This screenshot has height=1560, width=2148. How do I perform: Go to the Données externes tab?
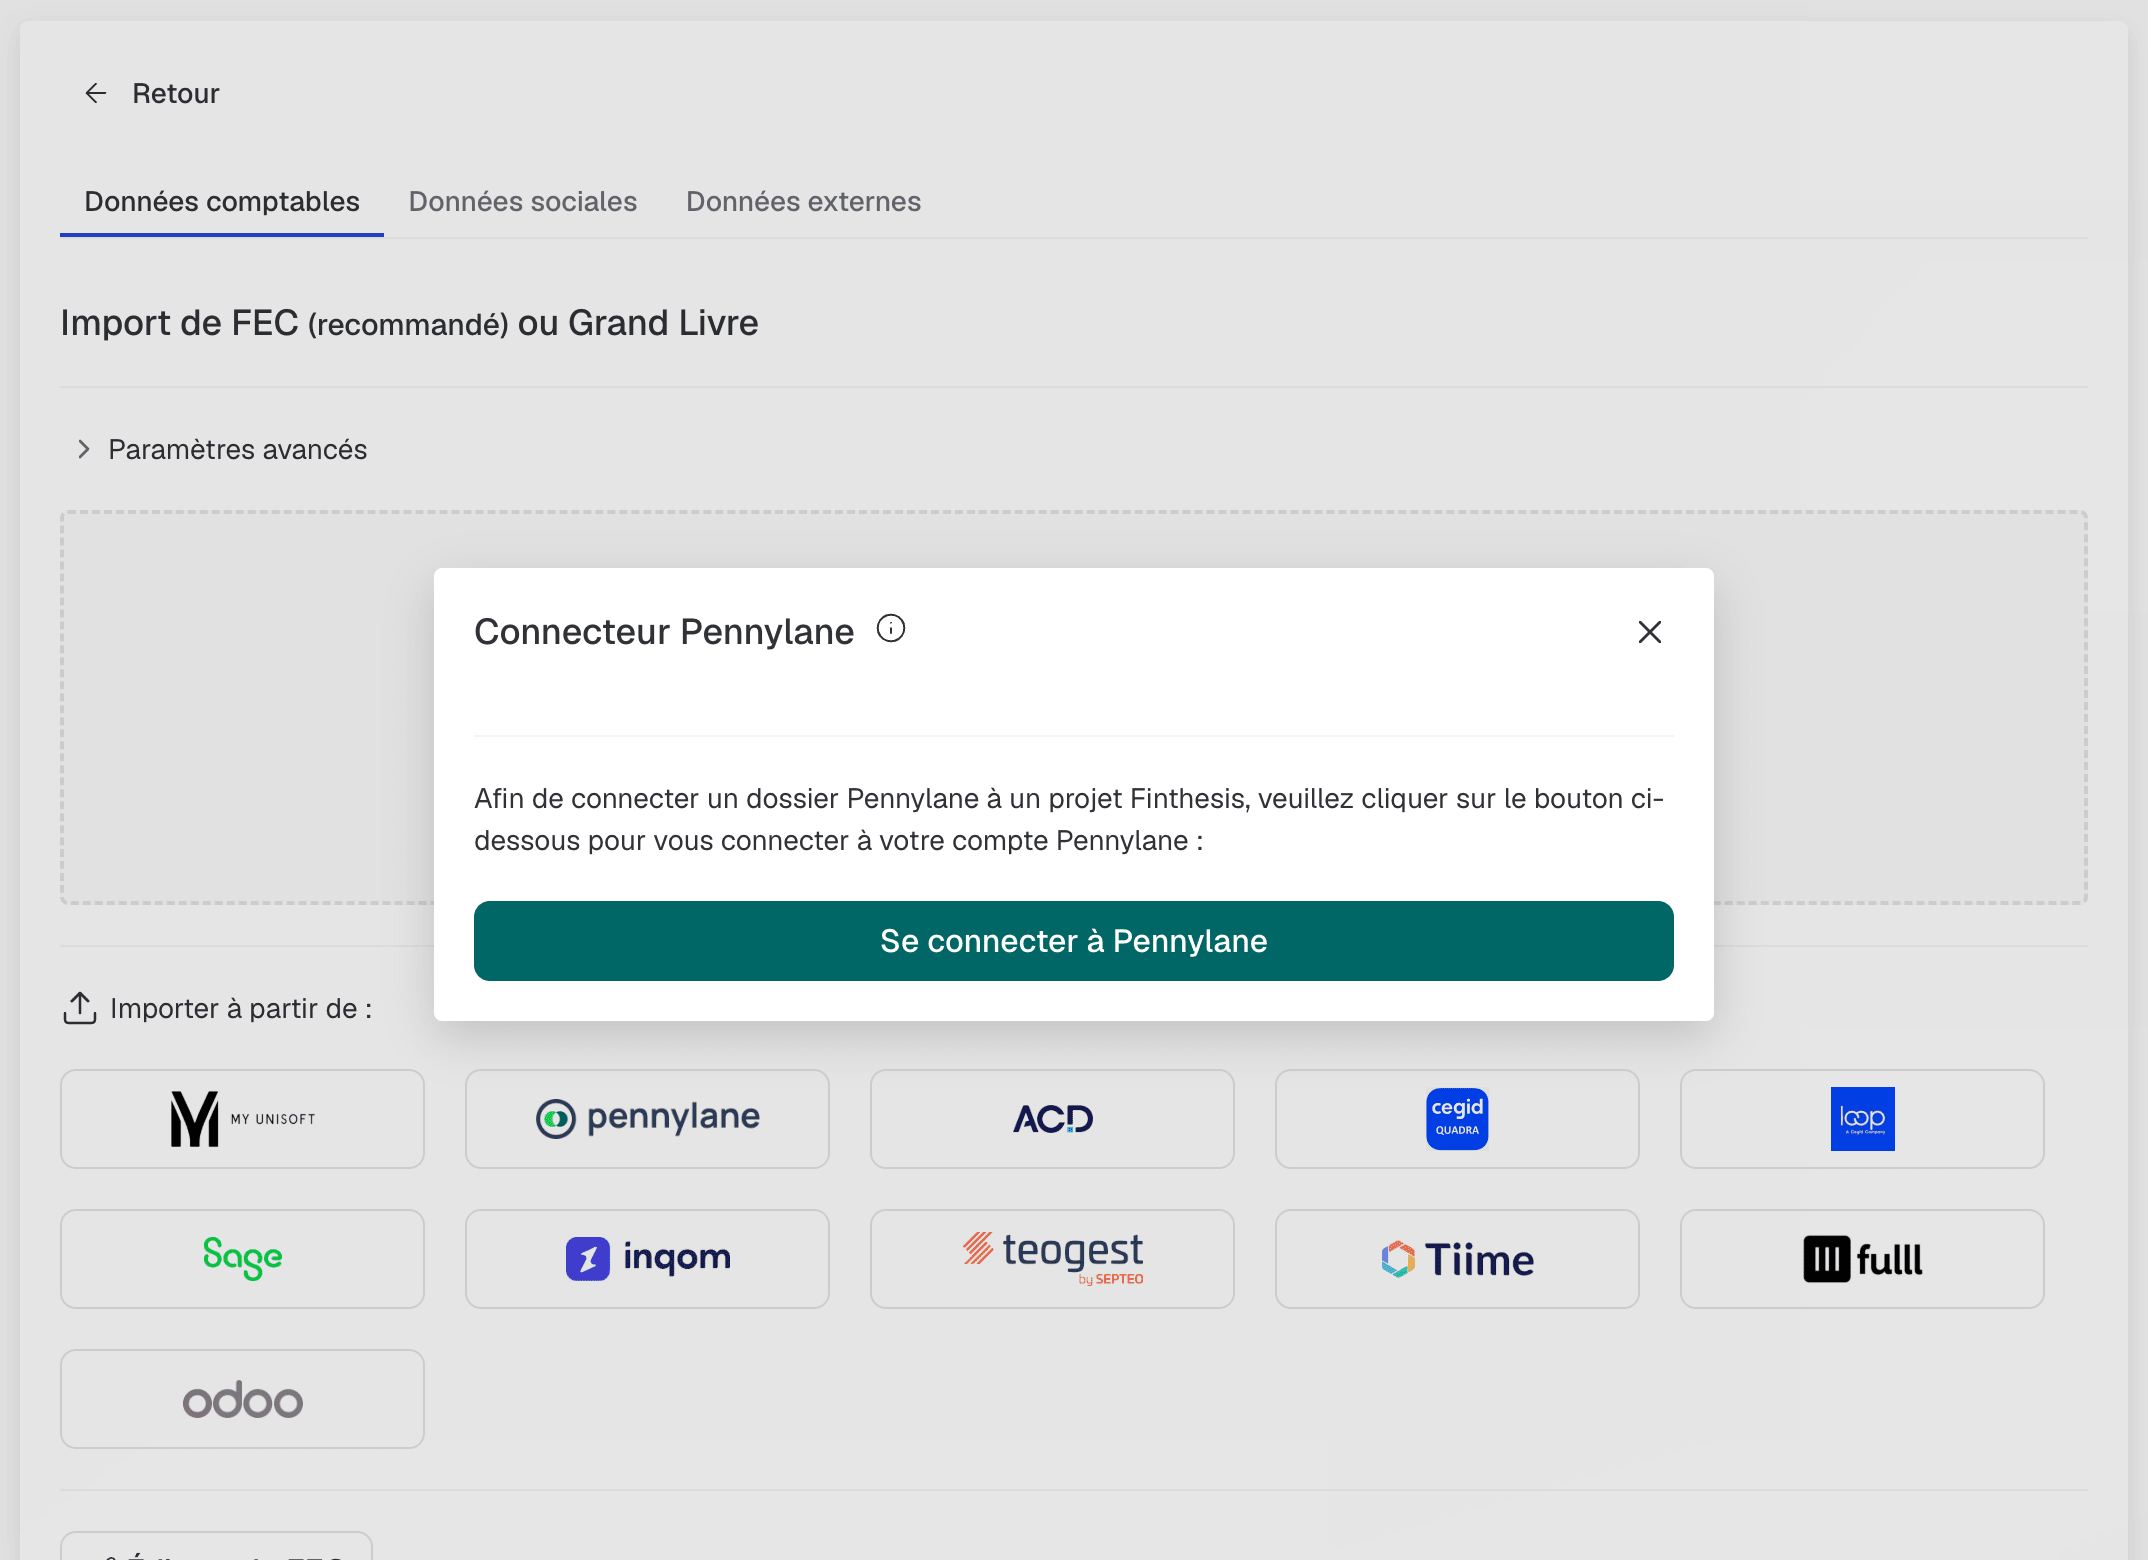[x=803, y=202]
